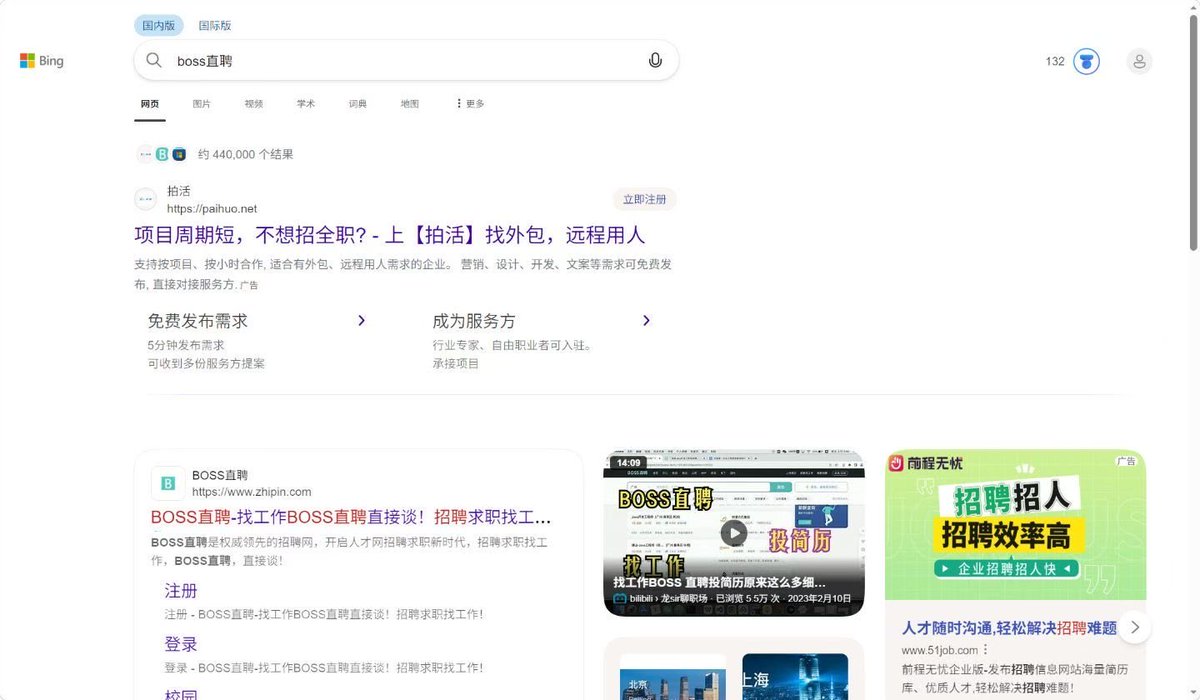The image size is (1200, 700).
Task: Open the user account profile icon
Action: coord(1139,61)
